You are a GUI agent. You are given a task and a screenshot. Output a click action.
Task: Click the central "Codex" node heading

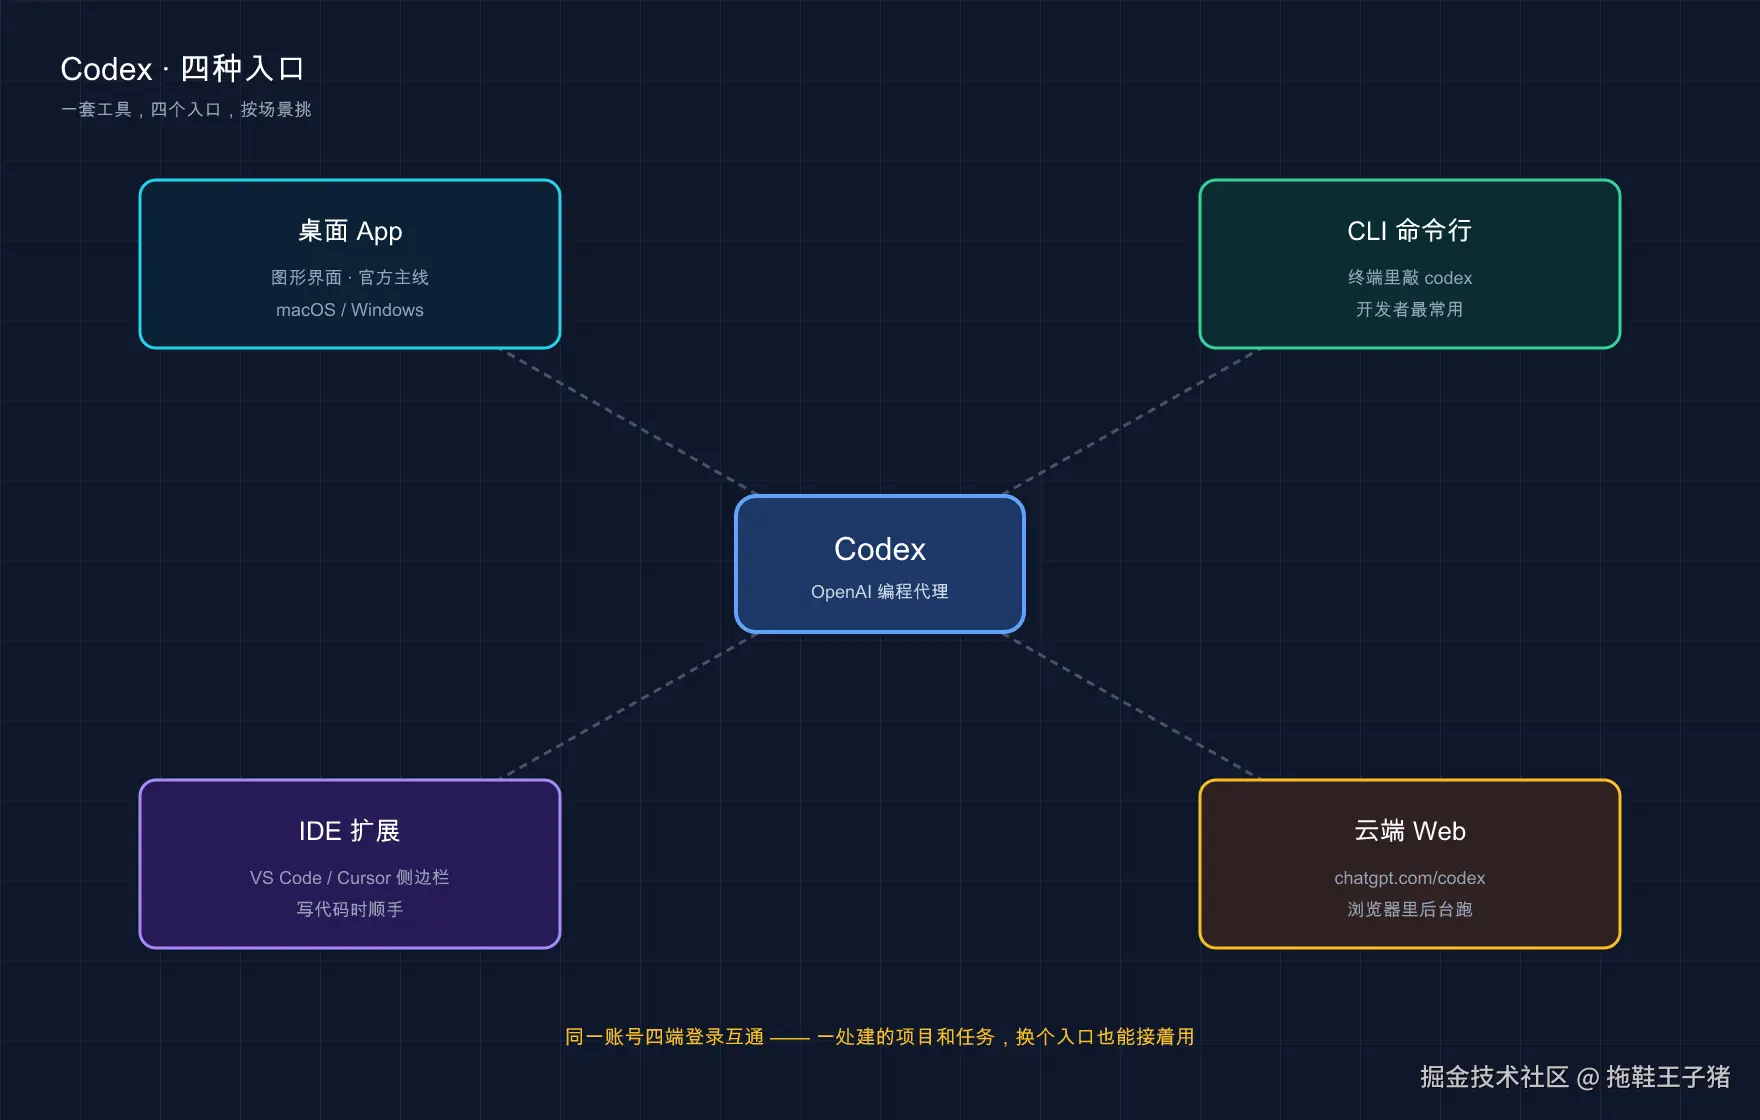(x=880, y=549)
